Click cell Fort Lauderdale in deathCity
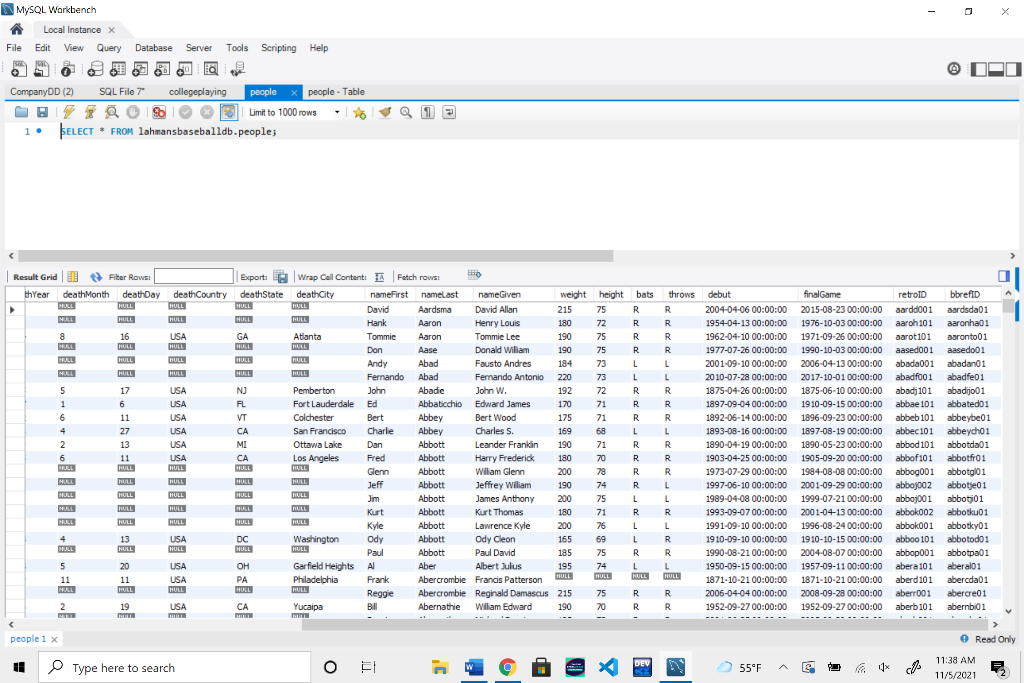1024x683 pixels. (x=324, y=404)
